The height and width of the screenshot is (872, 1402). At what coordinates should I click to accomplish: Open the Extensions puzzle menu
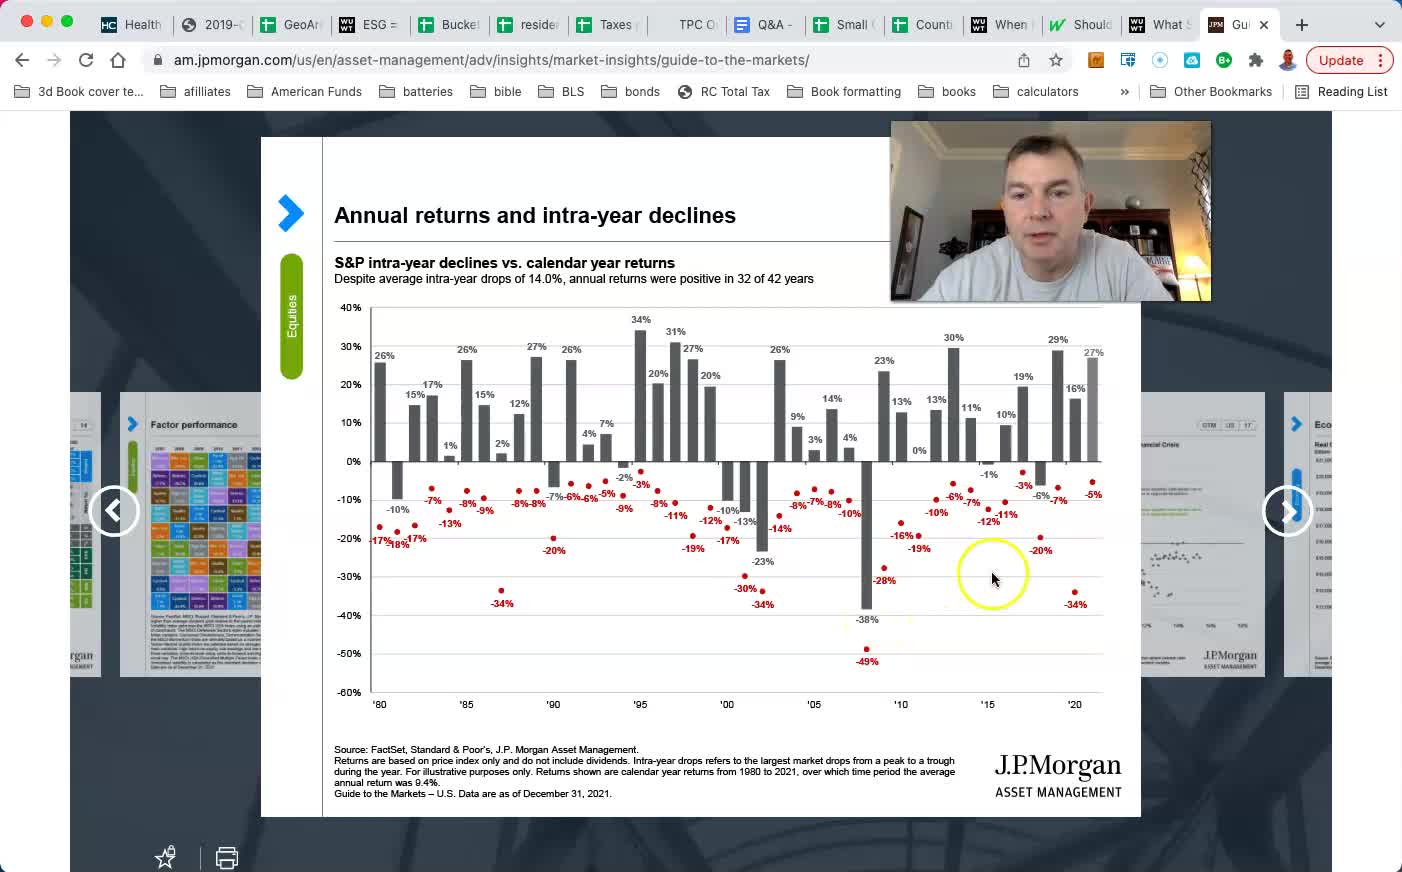point(1256,60)
